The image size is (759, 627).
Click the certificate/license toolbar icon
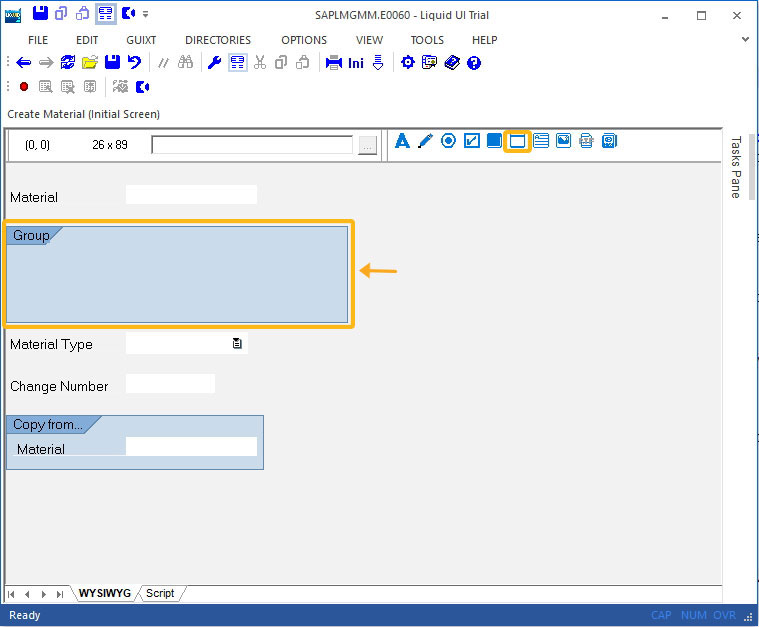point(429,62)
